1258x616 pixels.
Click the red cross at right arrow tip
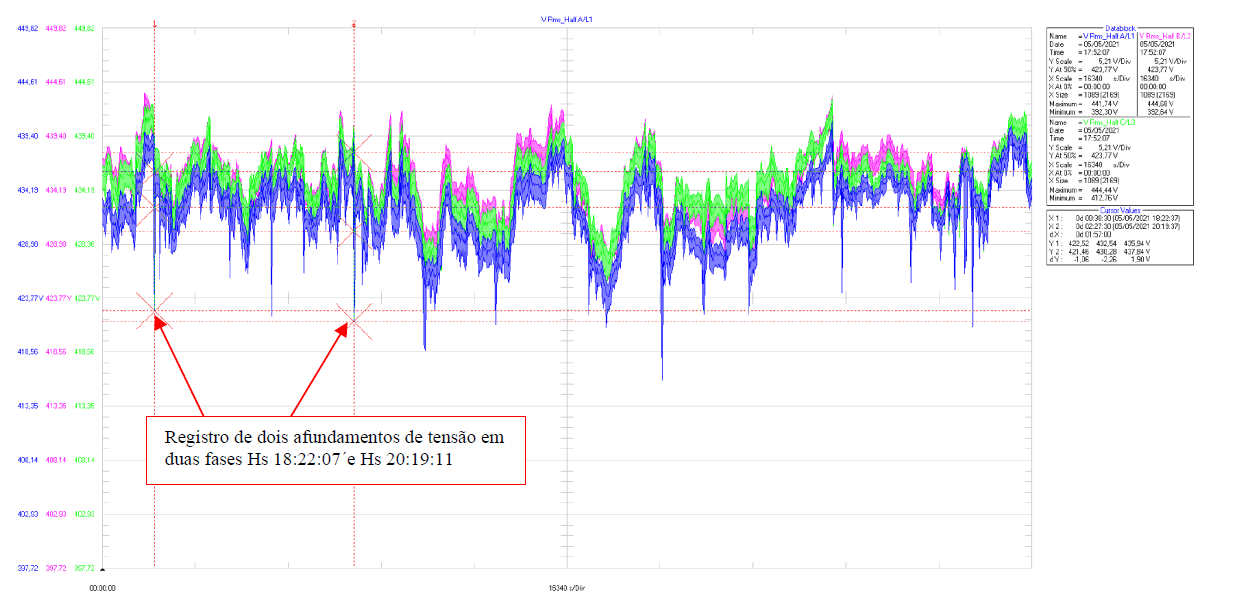[352, 320]
